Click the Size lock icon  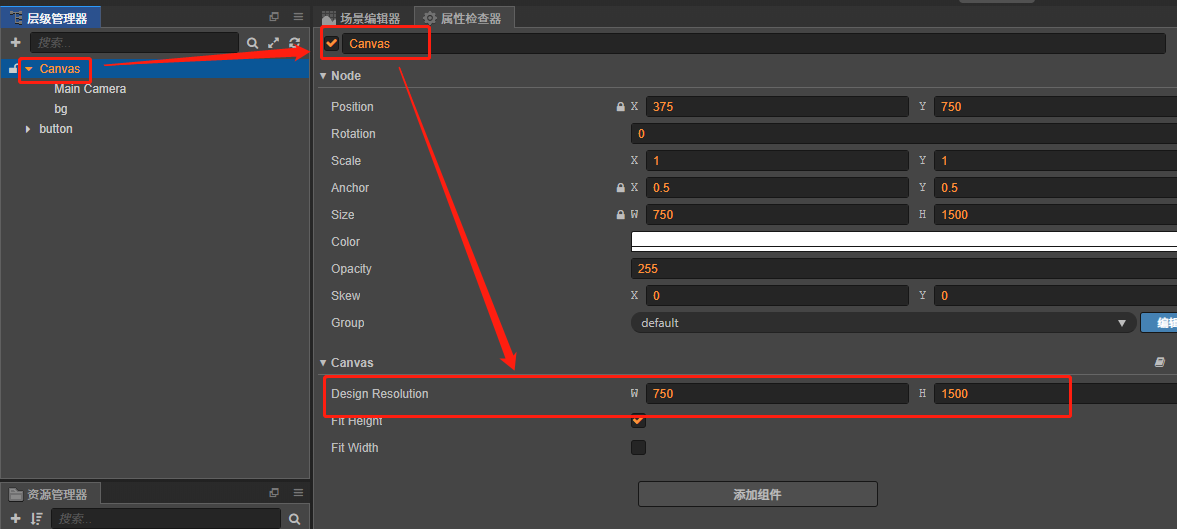click(620, 215)
